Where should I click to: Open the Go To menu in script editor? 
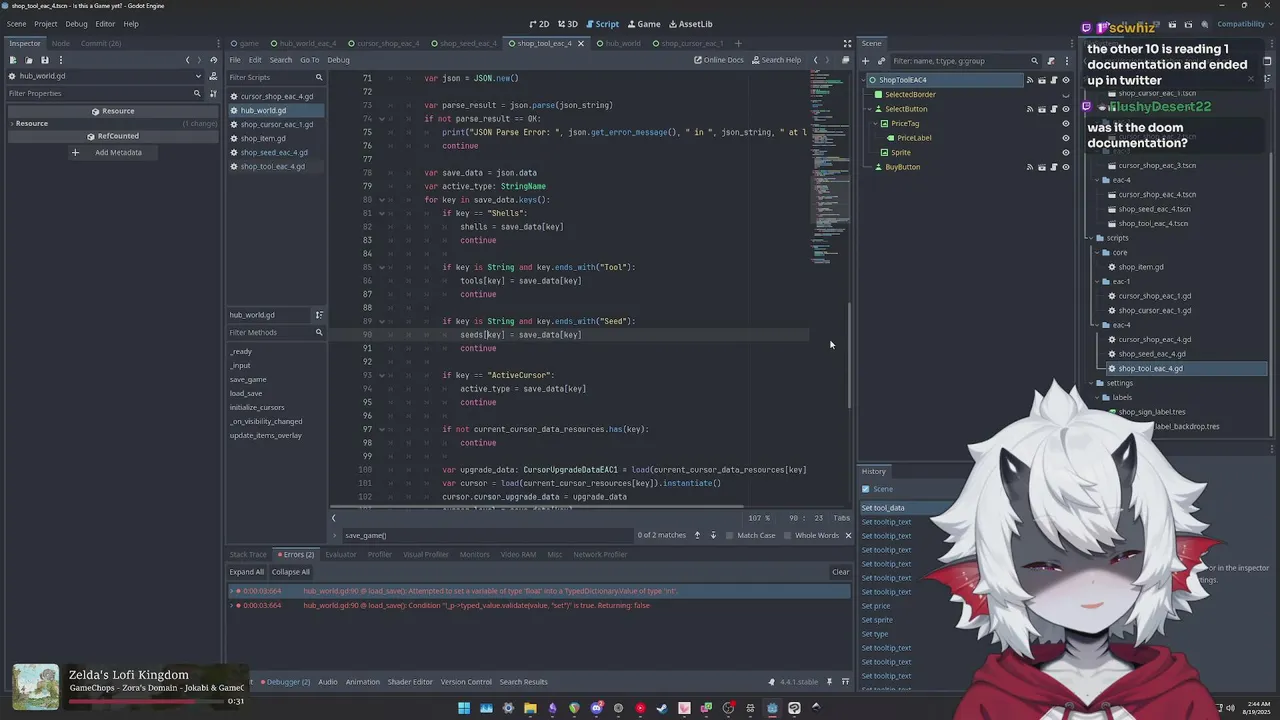[x=310, y=60]
